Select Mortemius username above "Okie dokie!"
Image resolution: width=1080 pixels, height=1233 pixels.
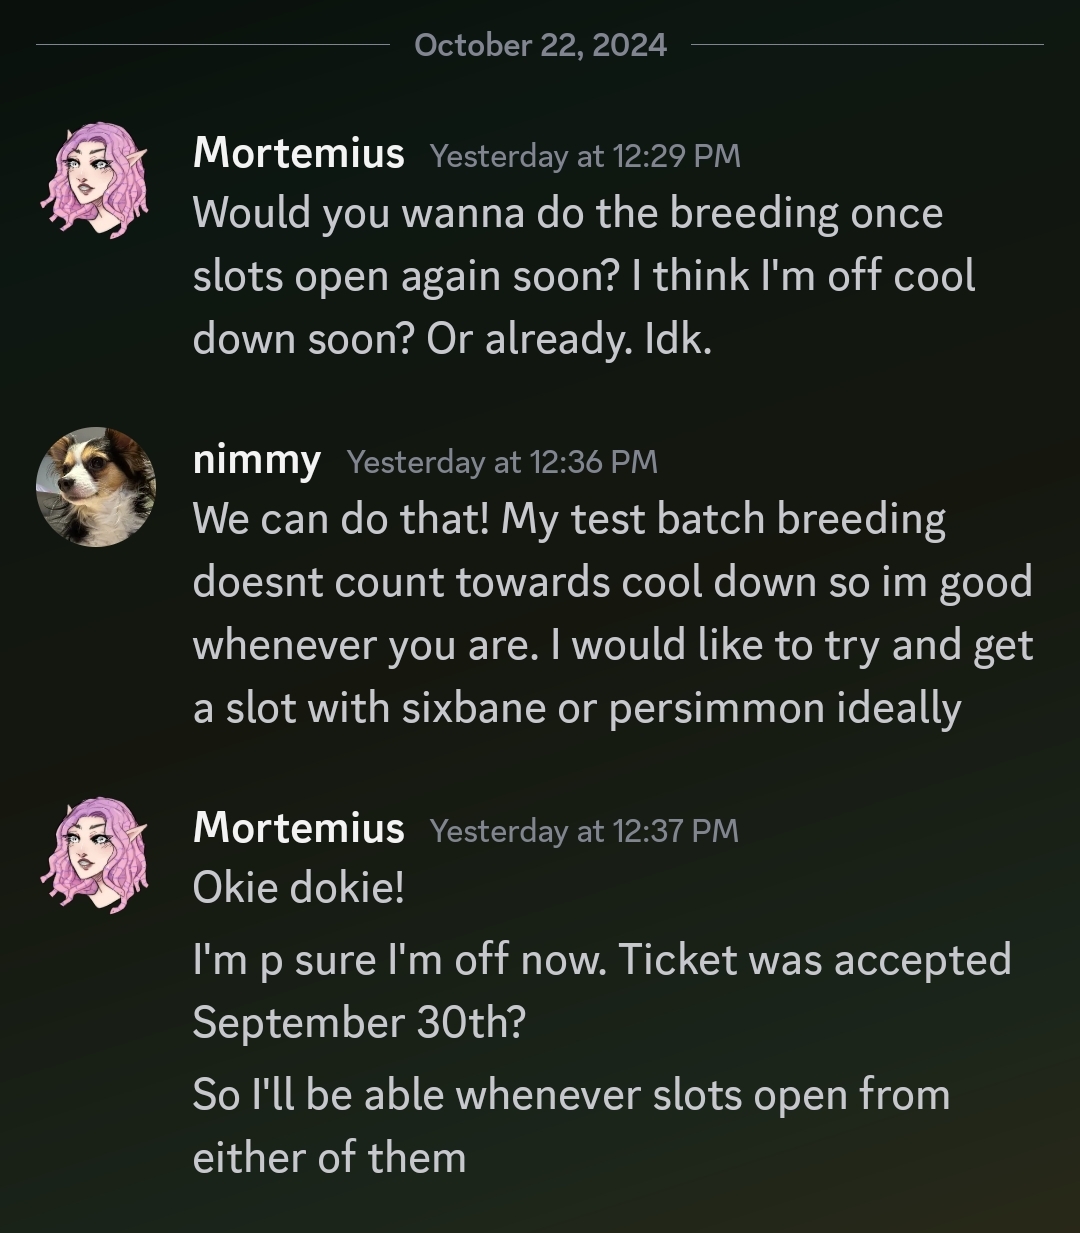298,828
